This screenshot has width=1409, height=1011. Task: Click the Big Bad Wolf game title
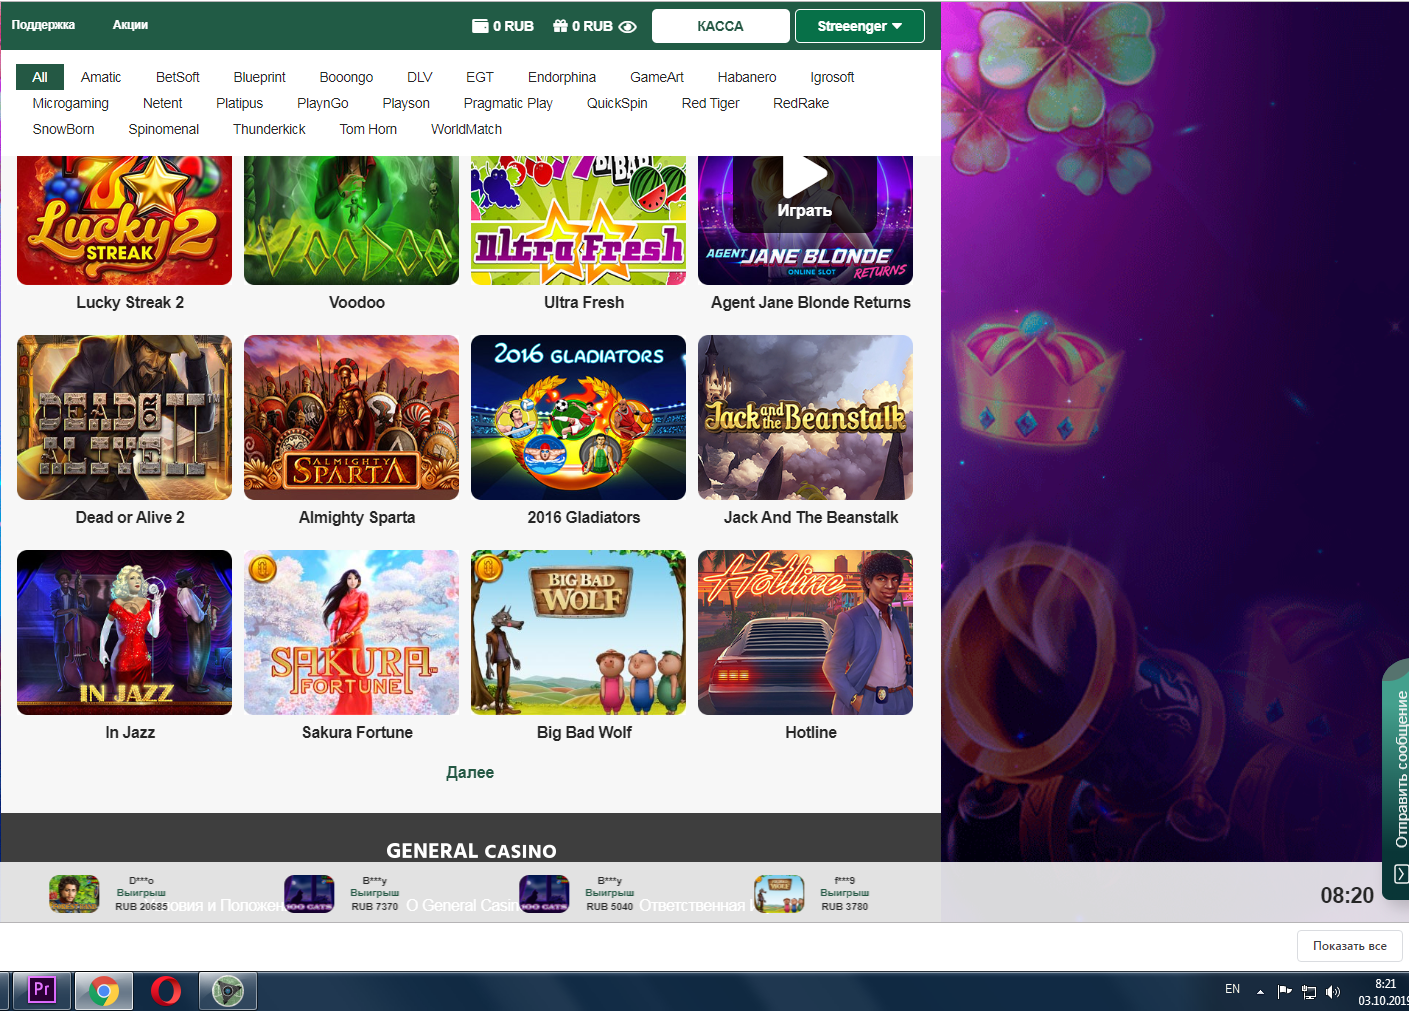coord(584,732)
